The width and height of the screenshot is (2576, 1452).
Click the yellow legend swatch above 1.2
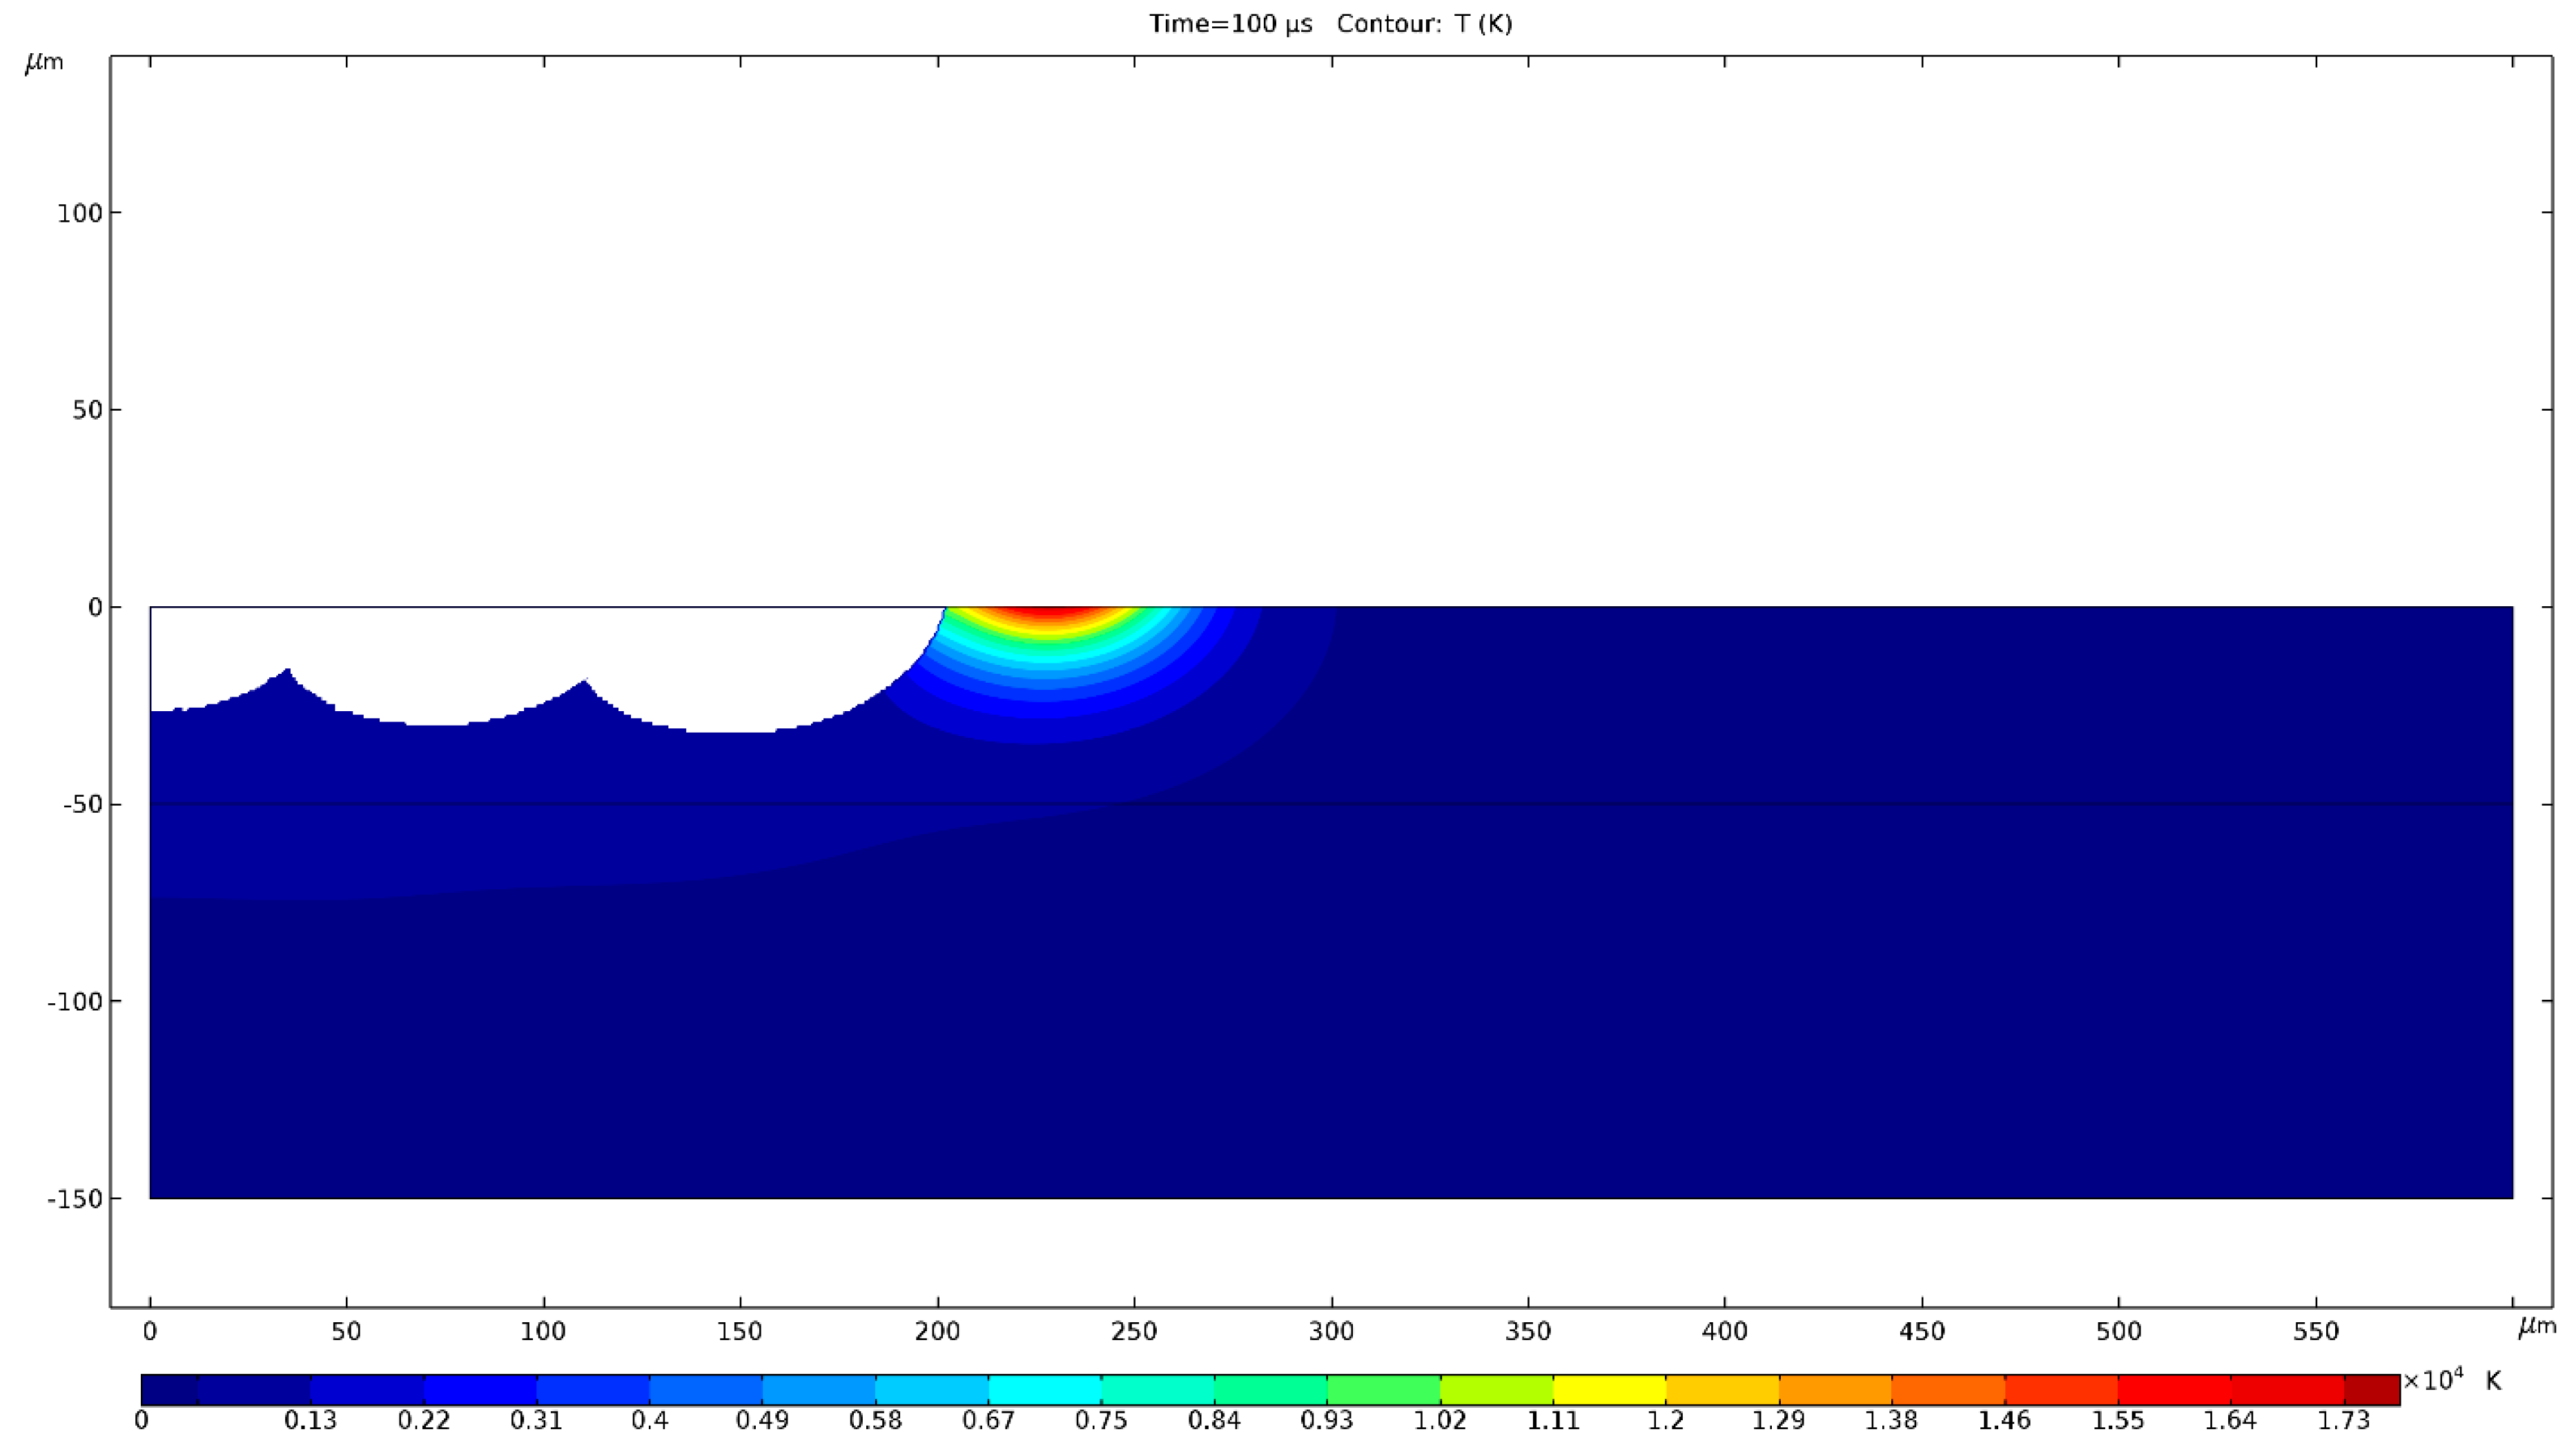[x=1609, y=1390]
